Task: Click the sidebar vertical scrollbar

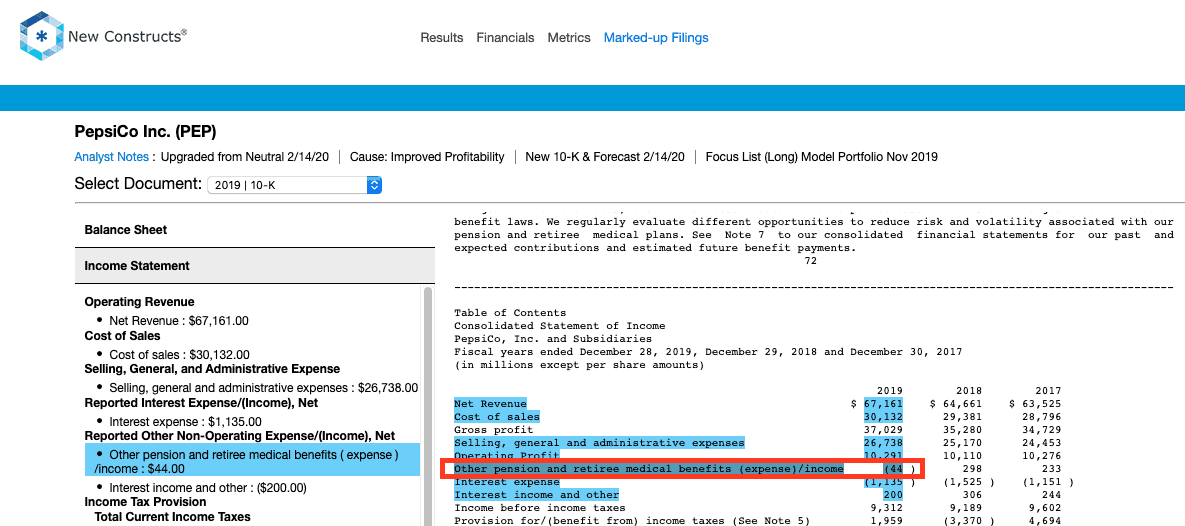Action: [x=428, y=405]
